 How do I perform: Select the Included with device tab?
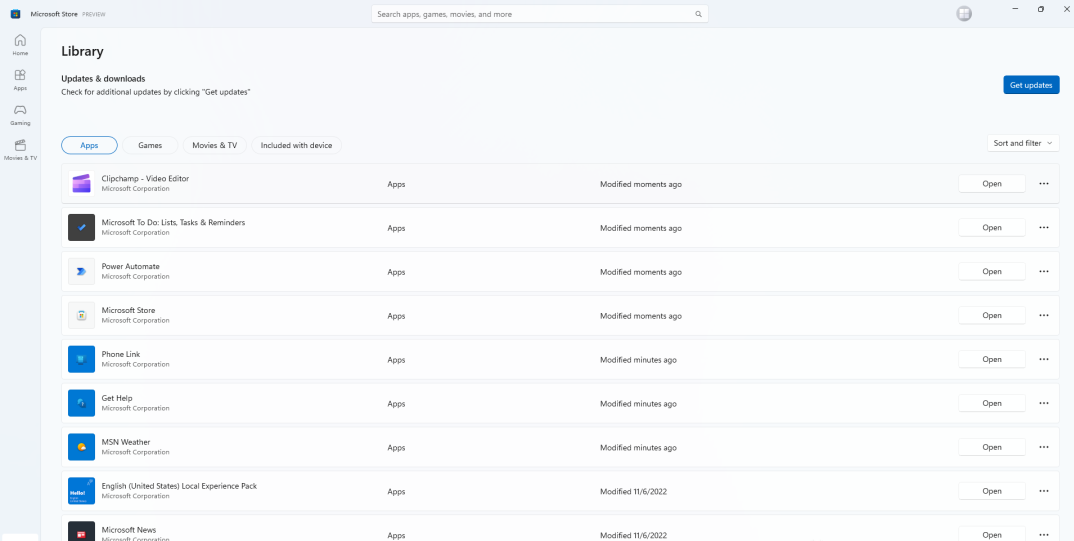pyautogui.click(x=296, y=145)
